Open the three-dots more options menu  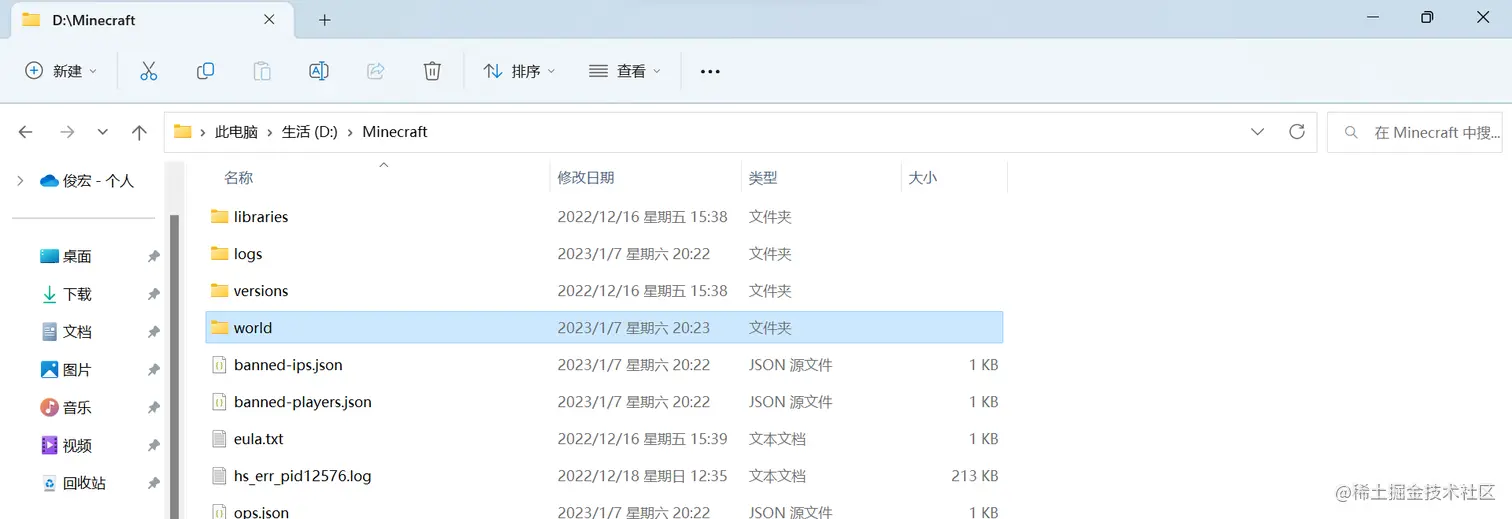coord(710,72)
